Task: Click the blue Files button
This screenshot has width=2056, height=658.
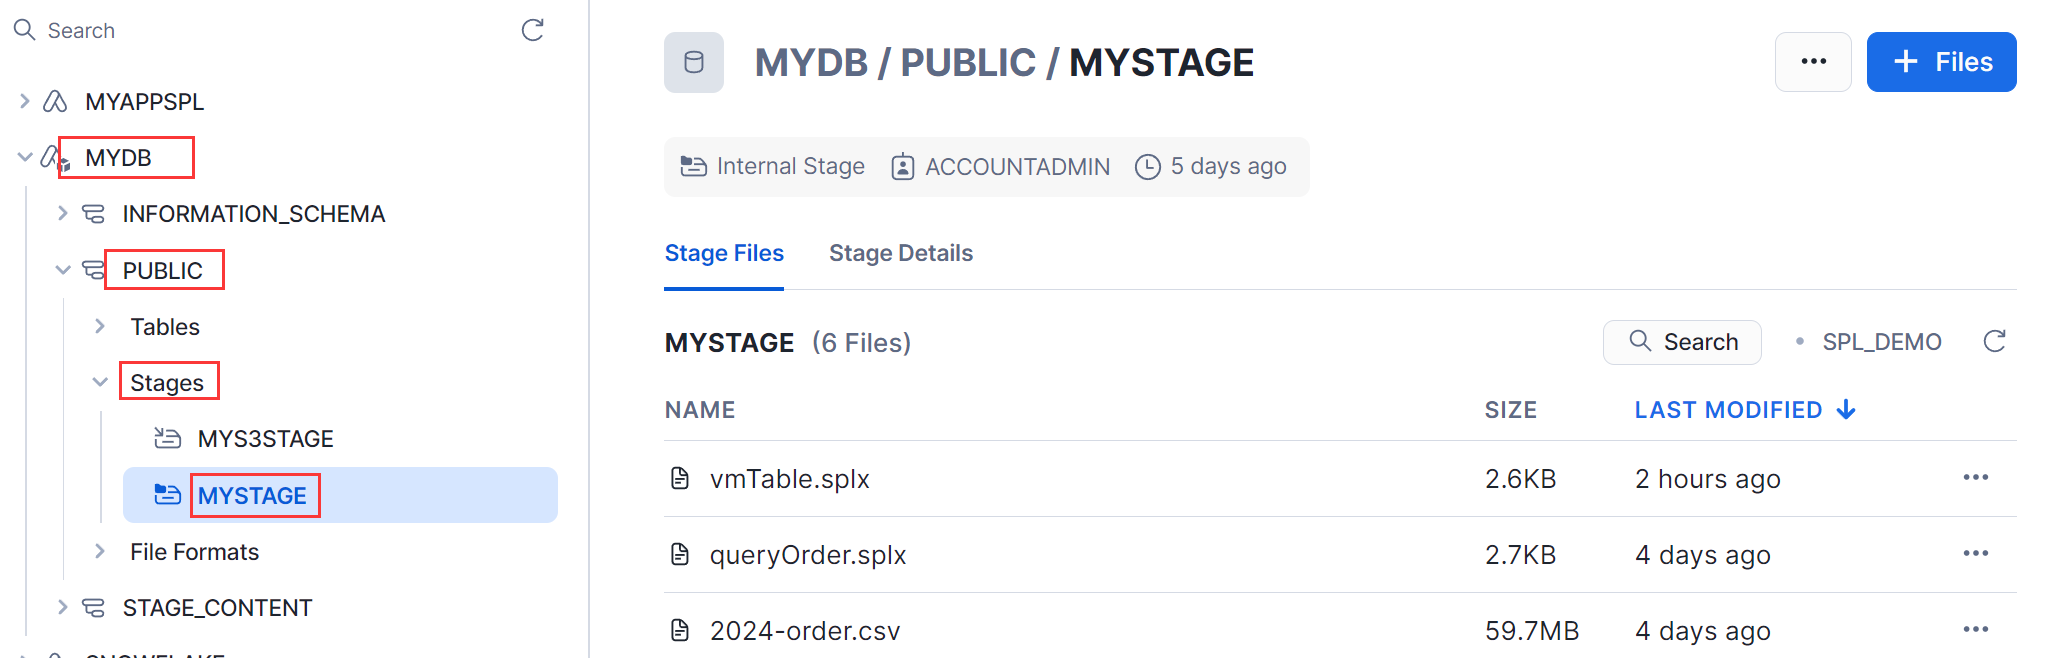Action: point(1941,62)
